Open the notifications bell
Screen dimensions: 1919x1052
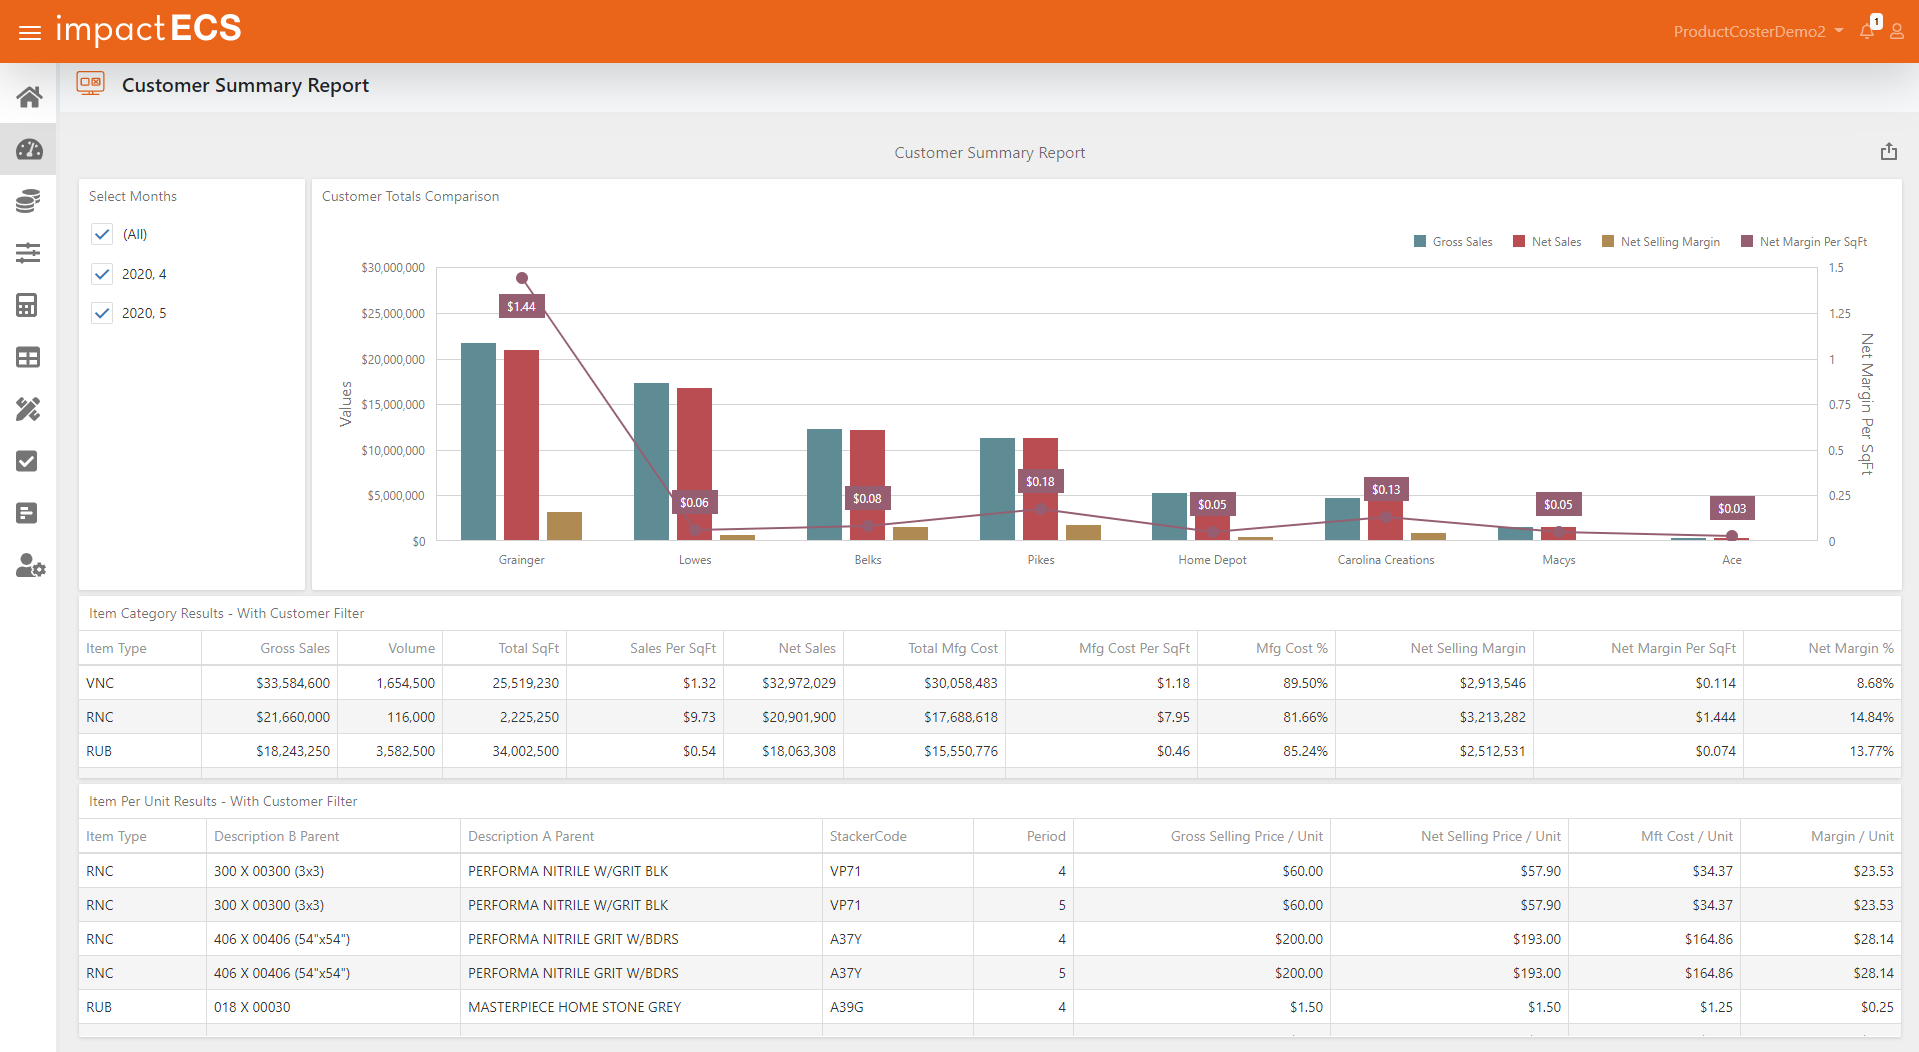(1868, 30)
